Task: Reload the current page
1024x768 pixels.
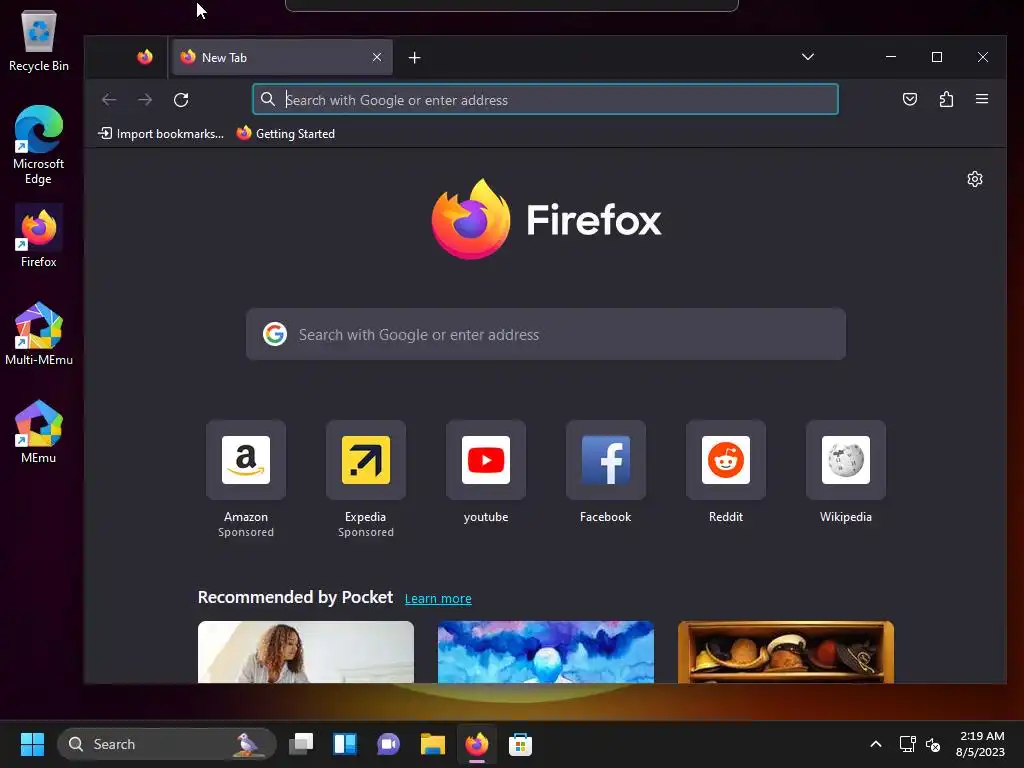Action: (181, 99)
